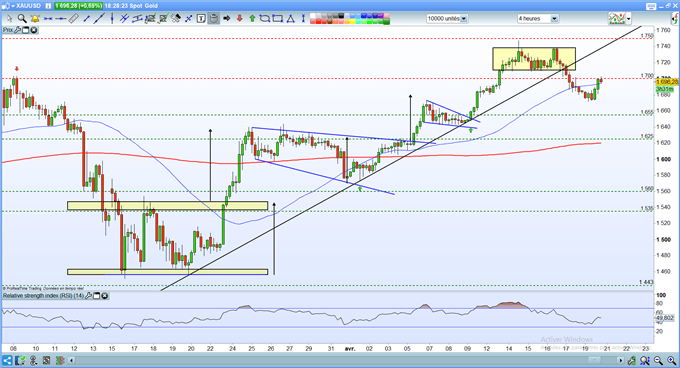Pick the white color swatch

(x=313, y=16)
